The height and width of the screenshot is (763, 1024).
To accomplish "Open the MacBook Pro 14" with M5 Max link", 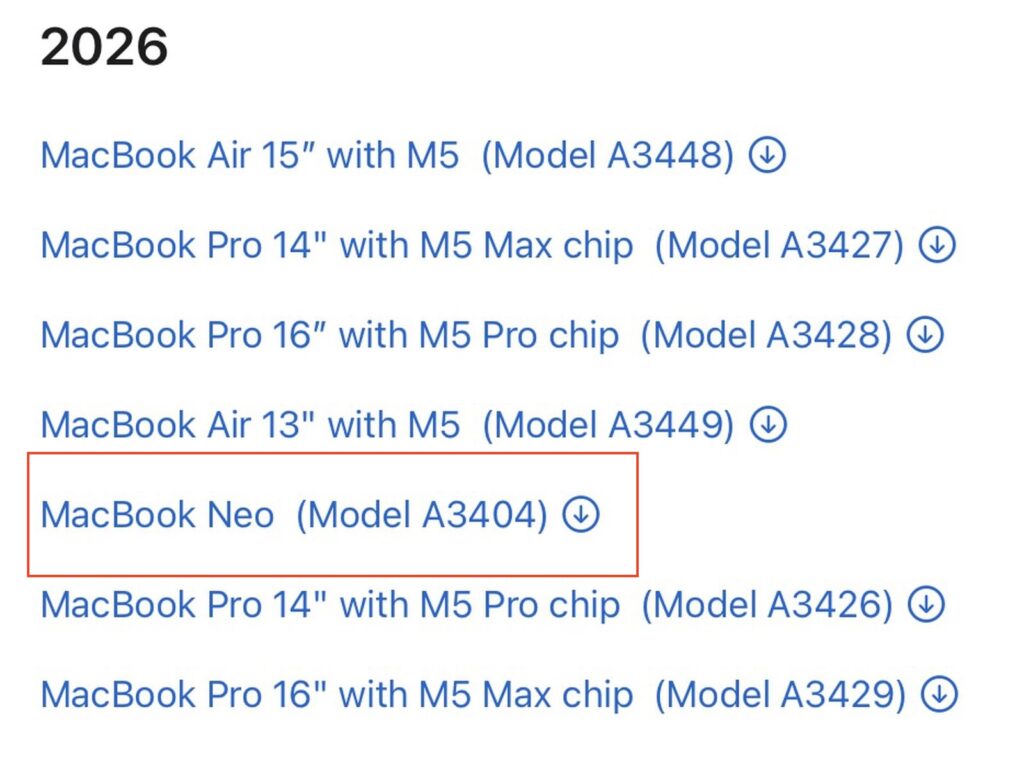I will [335, 245].
